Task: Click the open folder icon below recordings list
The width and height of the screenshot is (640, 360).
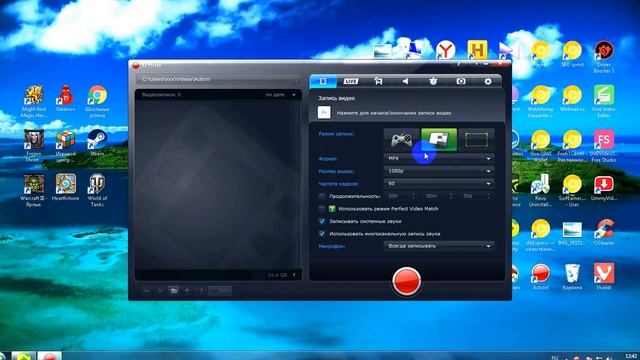Action: pyautogui.click(x=173, y=291)
